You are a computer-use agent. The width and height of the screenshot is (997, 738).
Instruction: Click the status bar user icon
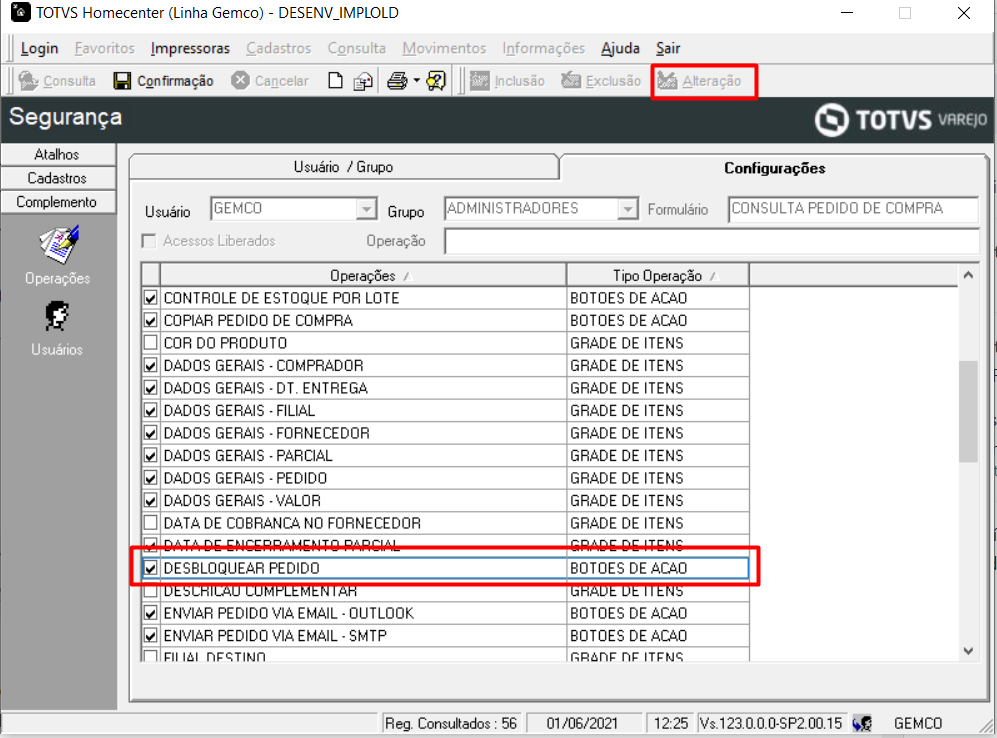pyautogui.click(x=862, y=723)
